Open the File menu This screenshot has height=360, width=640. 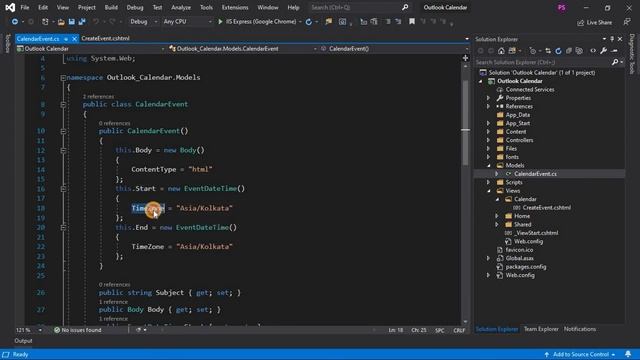pos(24,7)
